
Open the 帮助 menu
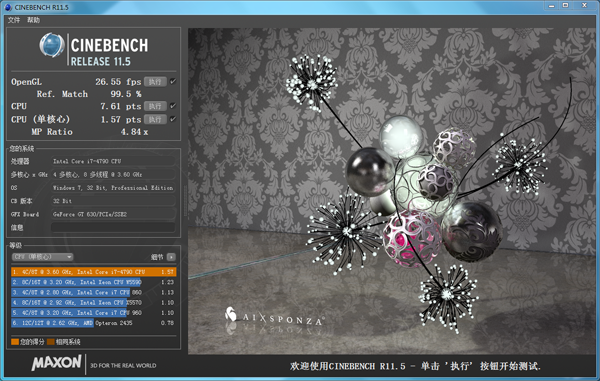pos(33,20)
